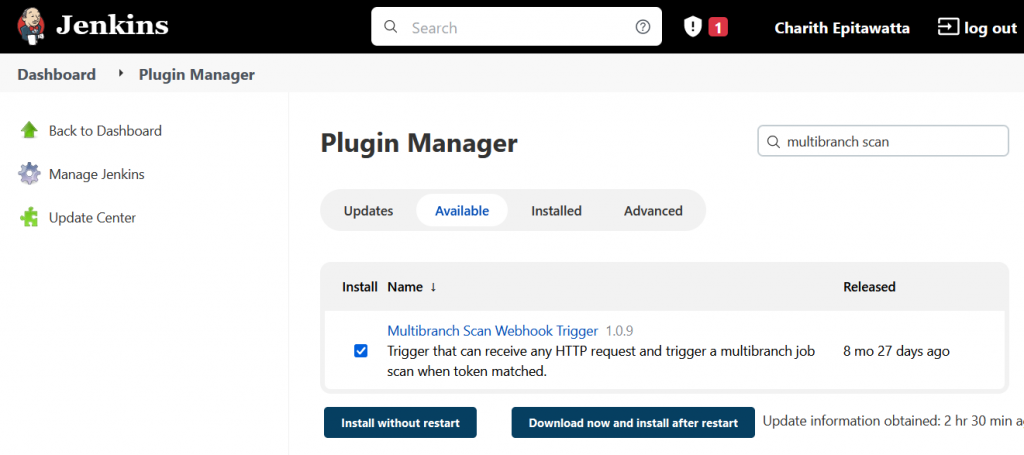Switch to the Installed tab
The height and width of the screenshot is (455, 1024).
[x=556, y=210]
